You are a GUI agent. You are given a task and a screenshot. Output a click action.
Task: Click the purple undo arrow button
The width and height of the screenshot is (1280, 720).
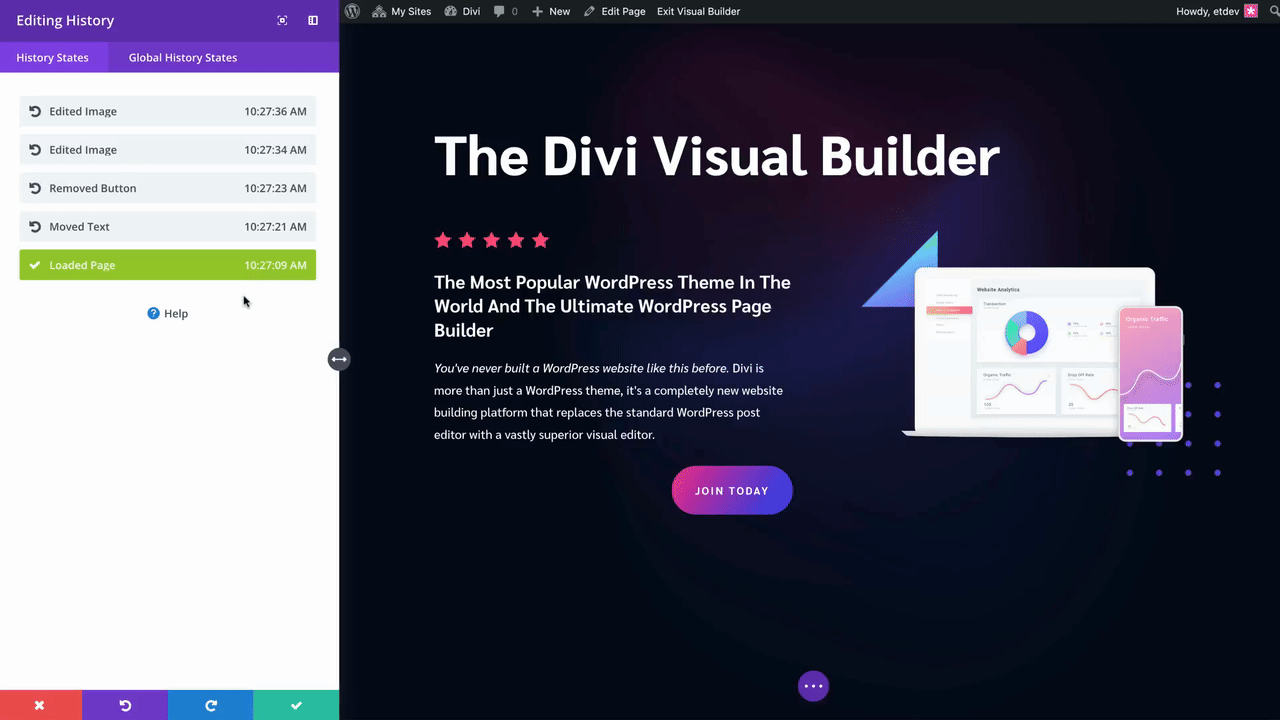point(125,705)
